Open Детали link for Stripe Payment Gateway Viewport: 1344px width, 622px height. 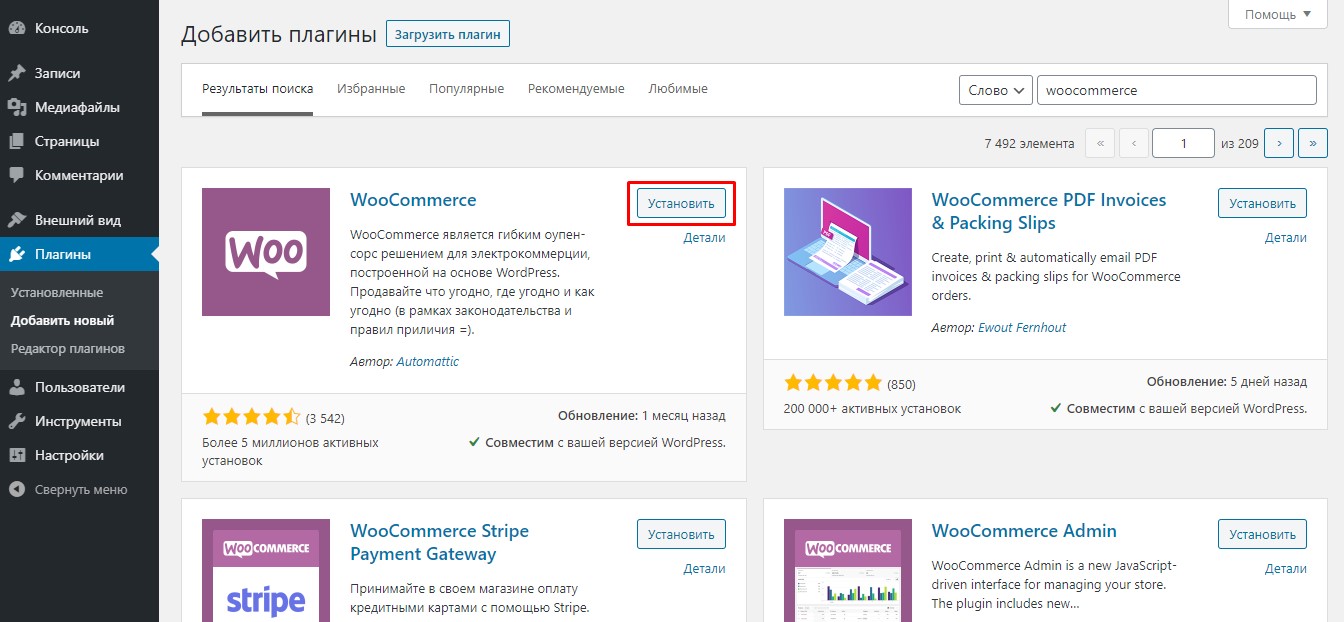point(705,569)
